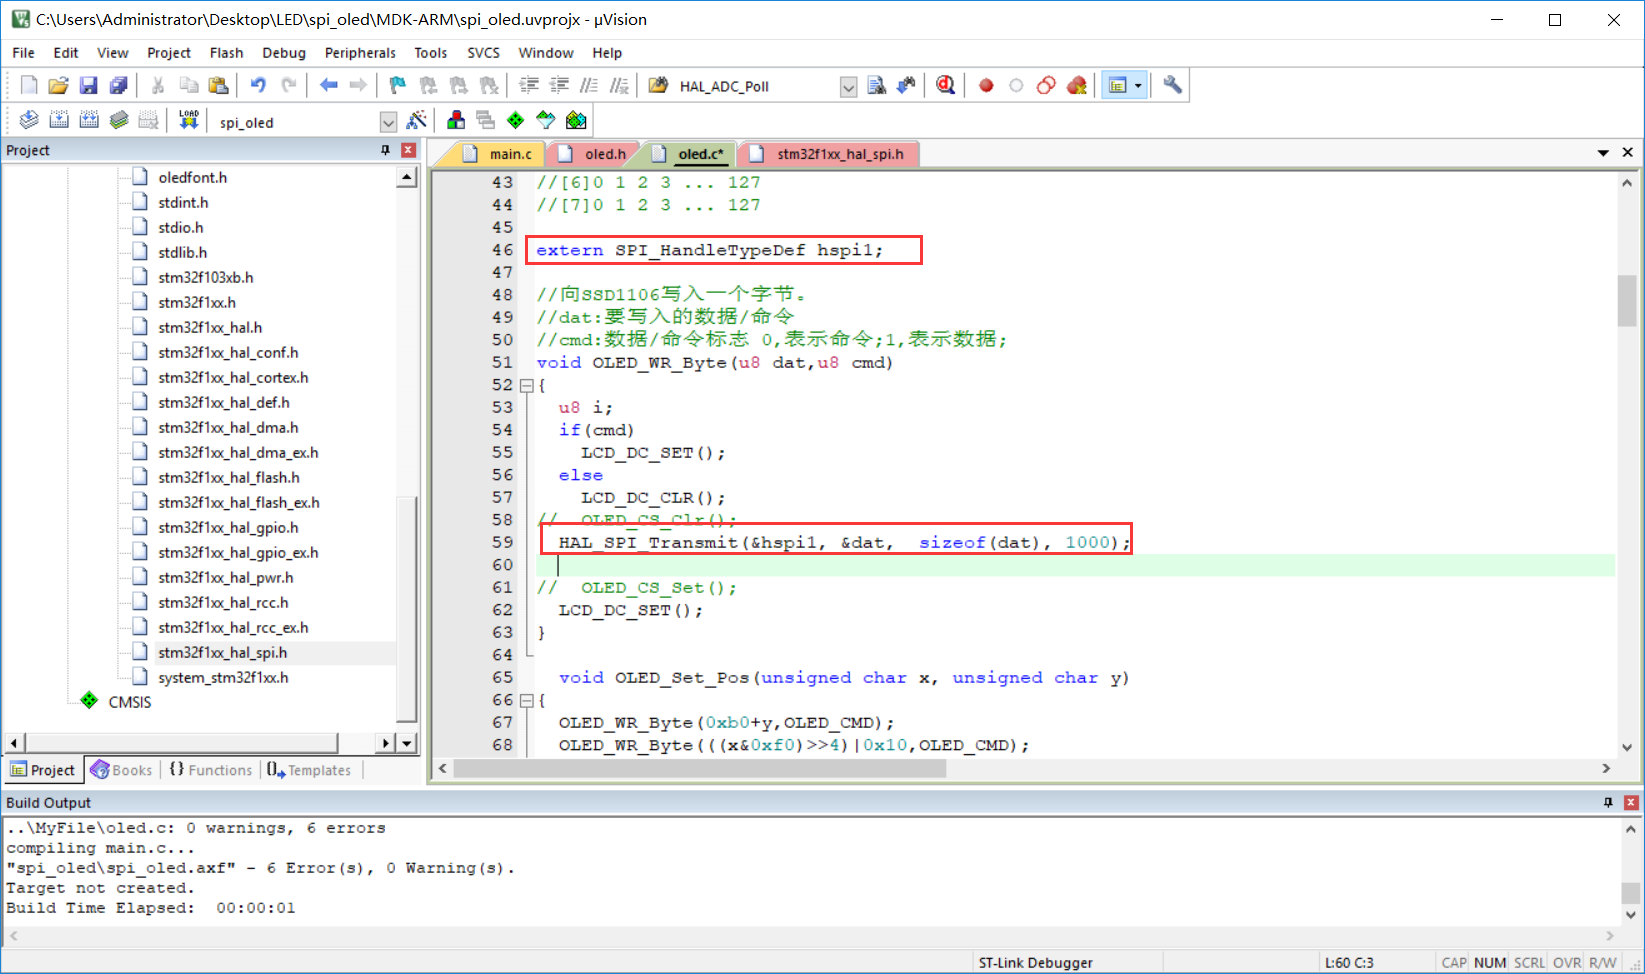1645x974 pixels.
Task: Comment out the selected lines
Action: tap(590, 86)
